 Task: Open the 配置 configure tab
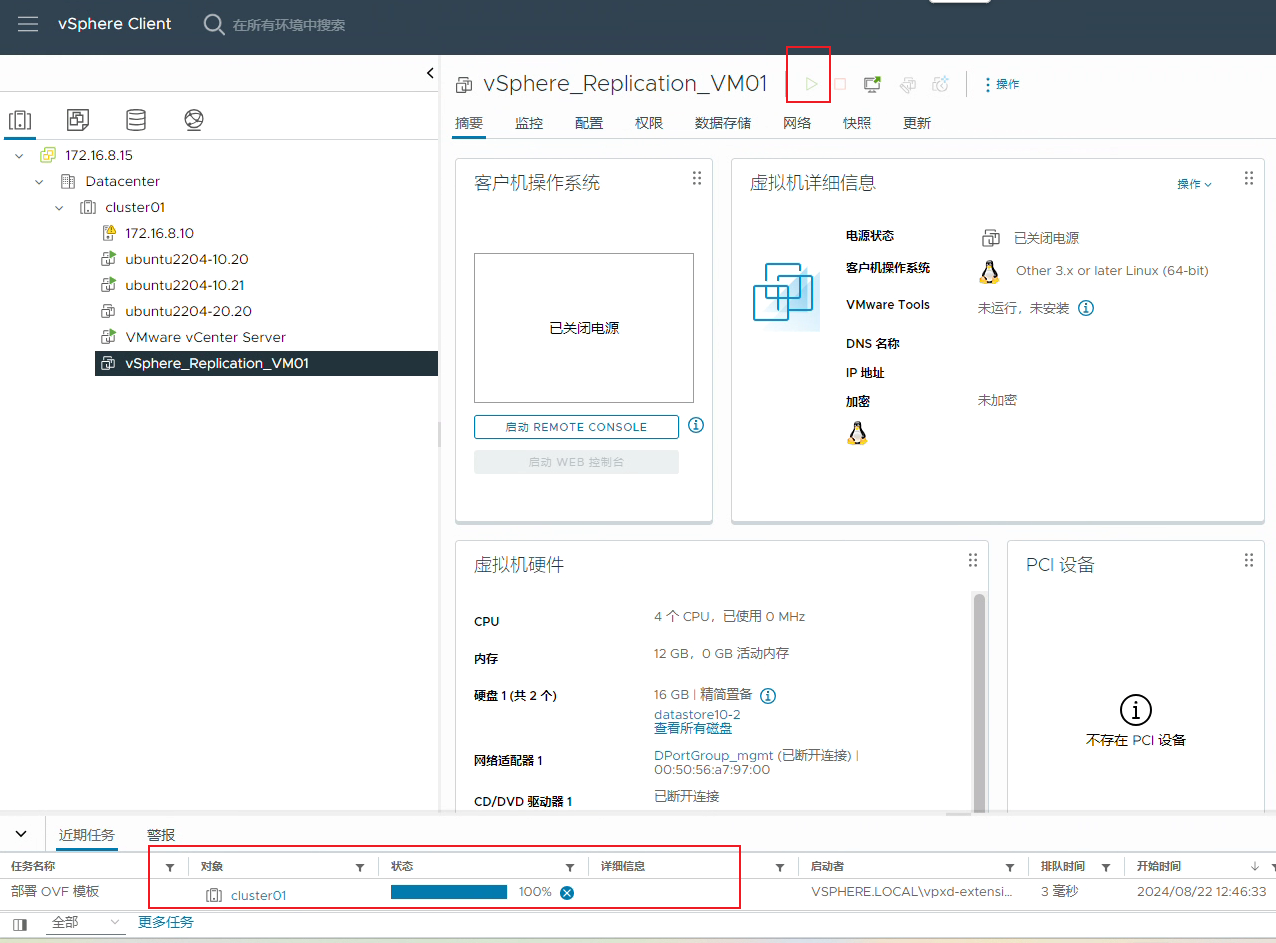(589, 123)
